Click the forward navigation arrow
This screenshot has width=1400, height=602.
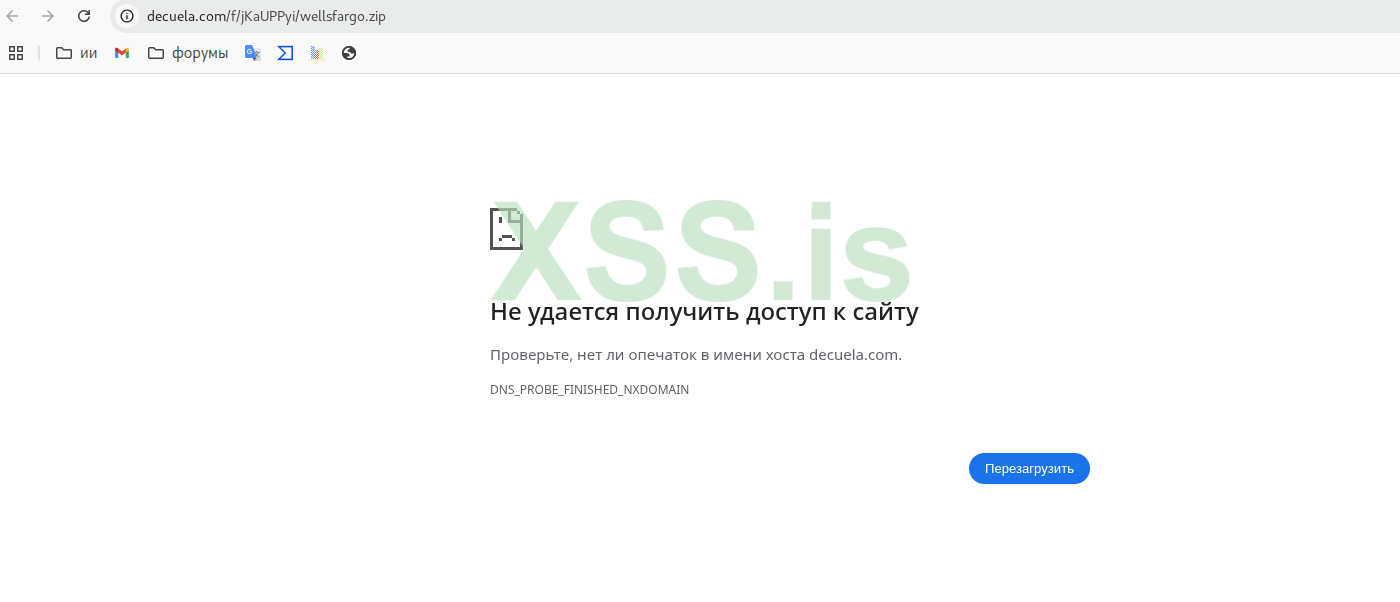[x=48, y=16]
